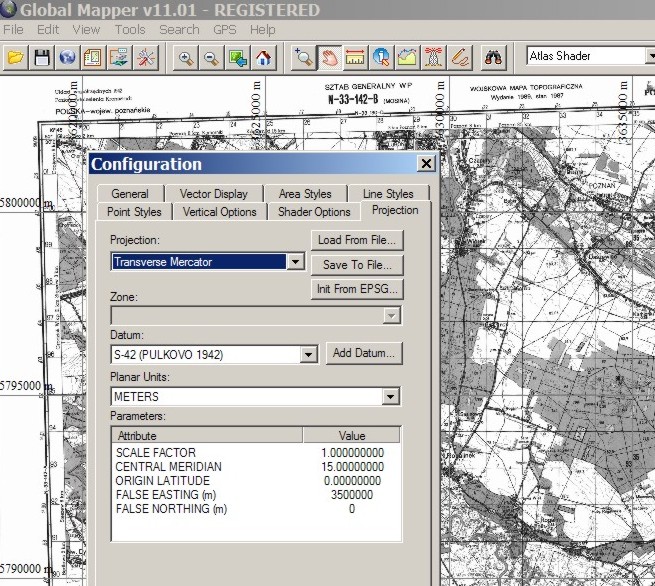Click the Attribute column header

pos(207,436)
